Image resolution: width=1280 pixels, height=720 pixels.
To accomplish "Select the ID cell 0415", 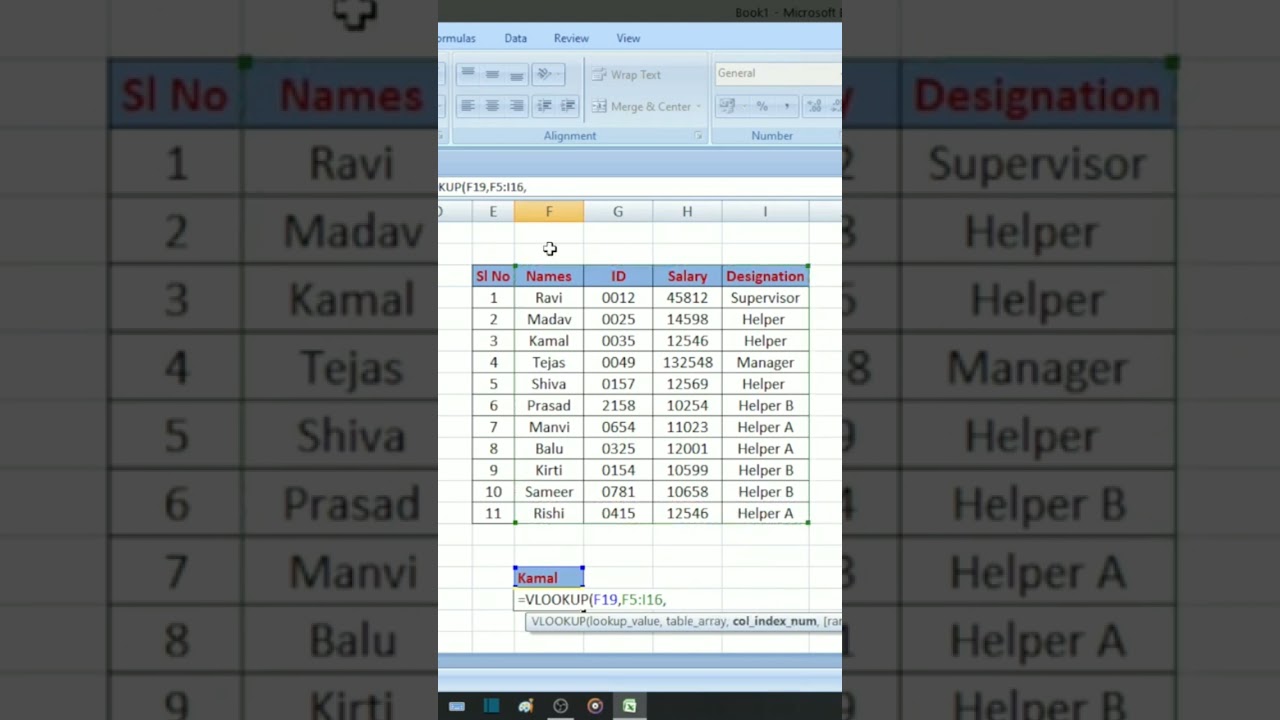I will [x=618, y=513].
